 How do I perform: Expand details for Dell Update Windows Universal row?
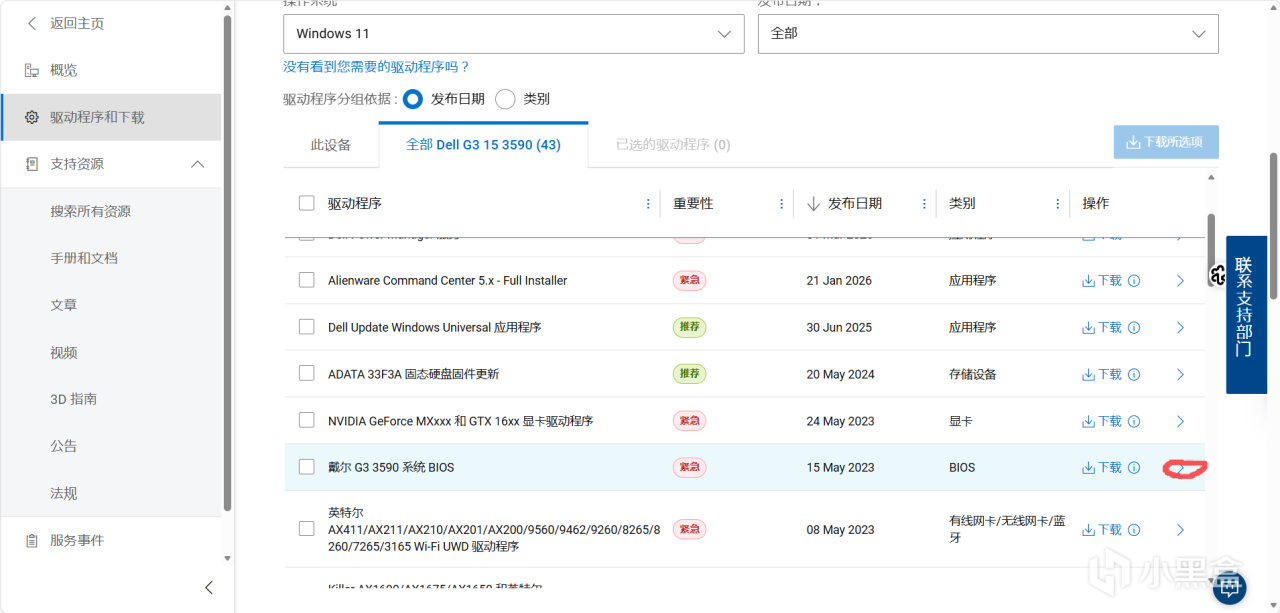tap(1180, 328)
